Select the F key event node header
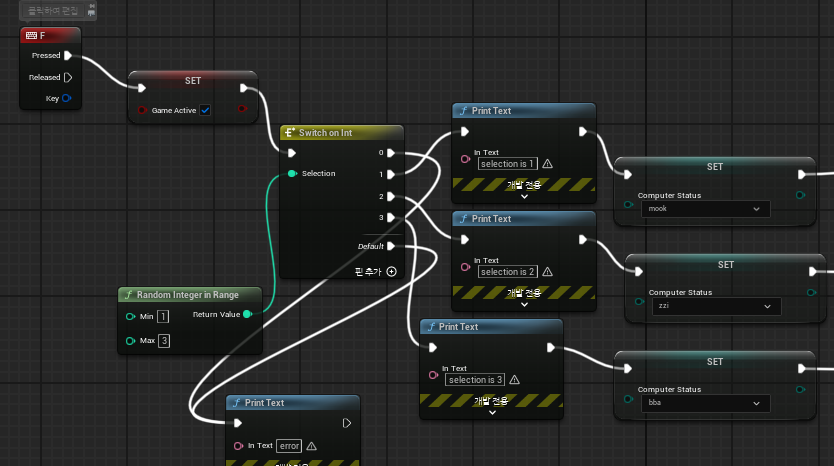834x466 pixels. pyautogui.click(x=51, y=35)
